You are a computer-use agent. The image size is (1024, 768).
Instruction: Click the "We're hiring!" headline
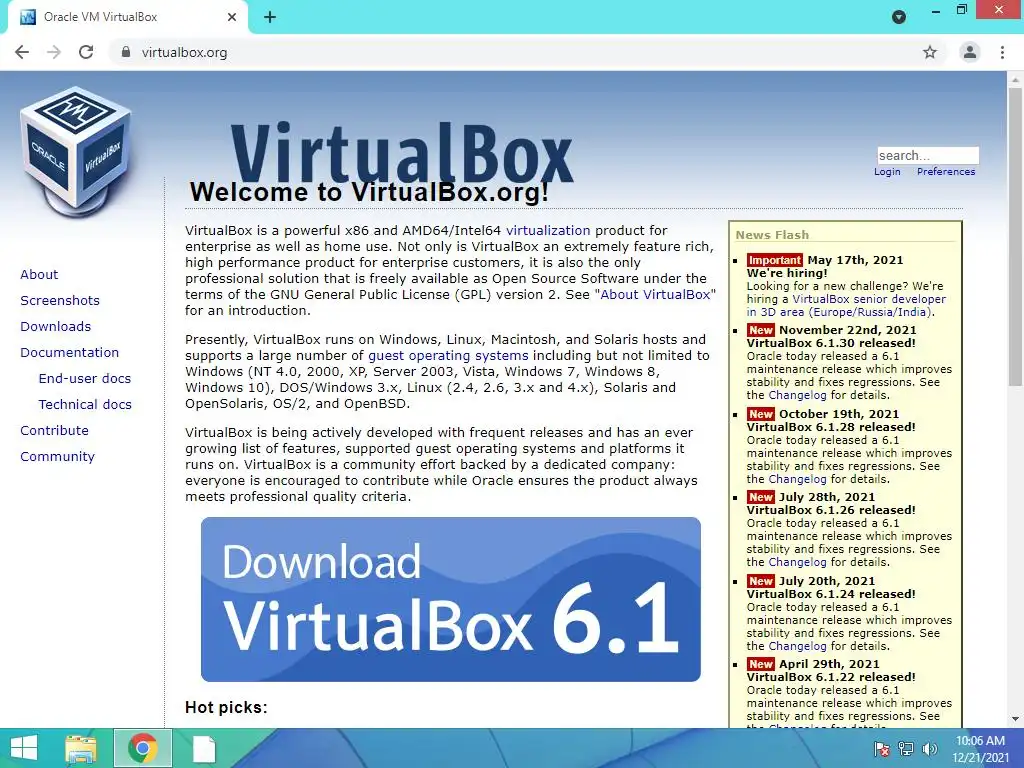click(787, 273)
